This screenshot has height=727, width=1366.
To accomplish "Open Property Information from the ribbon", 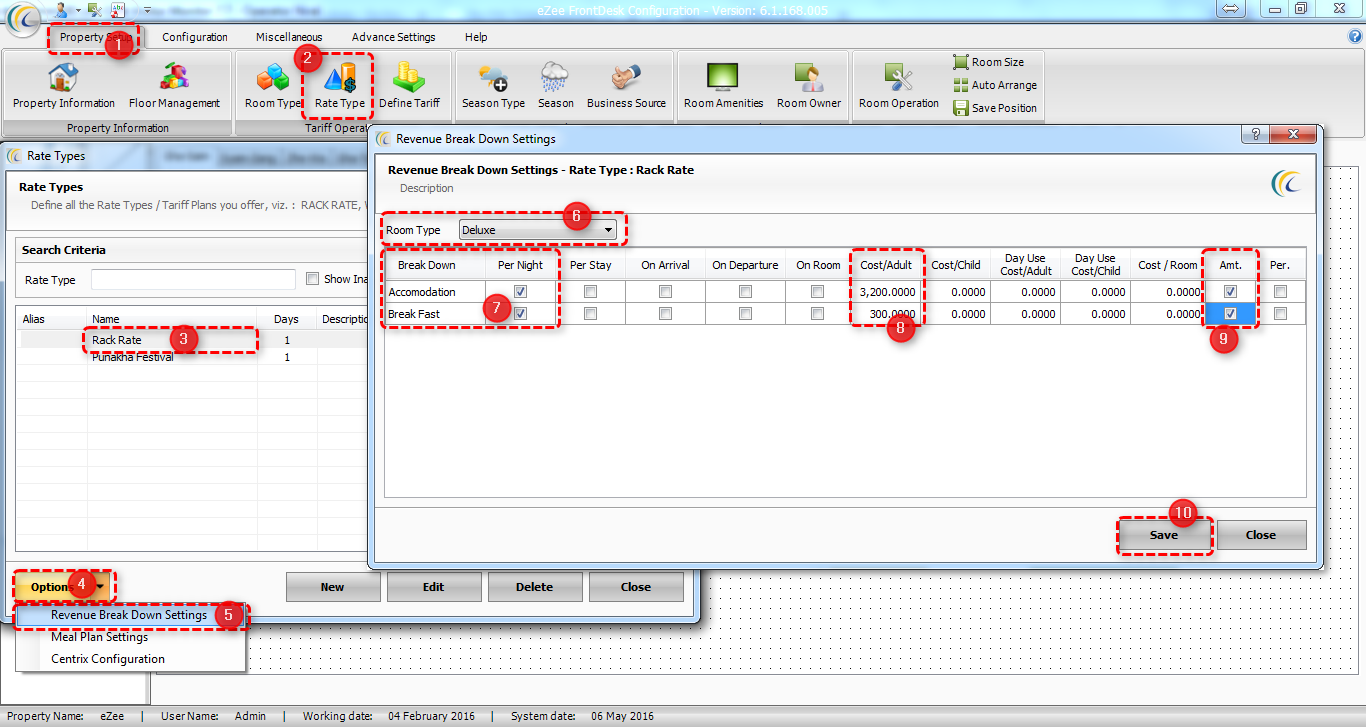I will tap(63, 86).
